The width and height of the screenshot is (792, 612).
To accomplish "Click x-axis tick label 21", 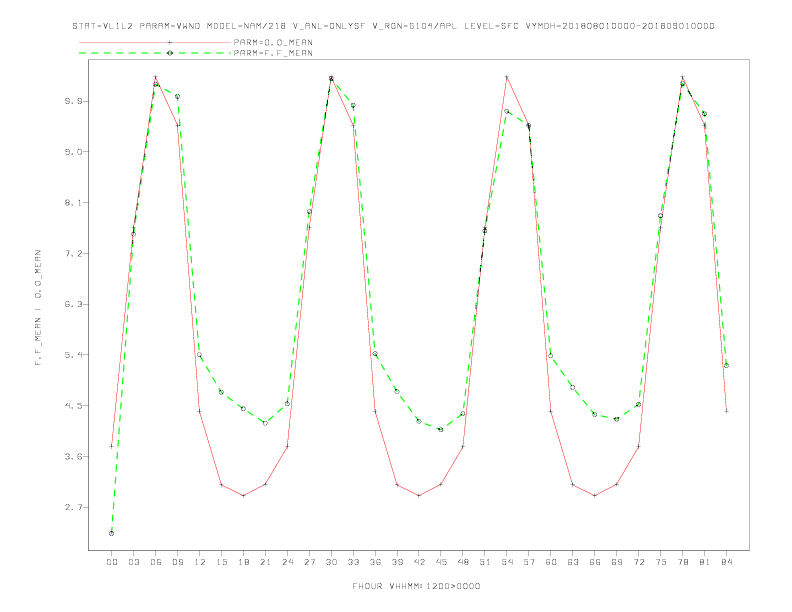I will [x=265, y=562].
